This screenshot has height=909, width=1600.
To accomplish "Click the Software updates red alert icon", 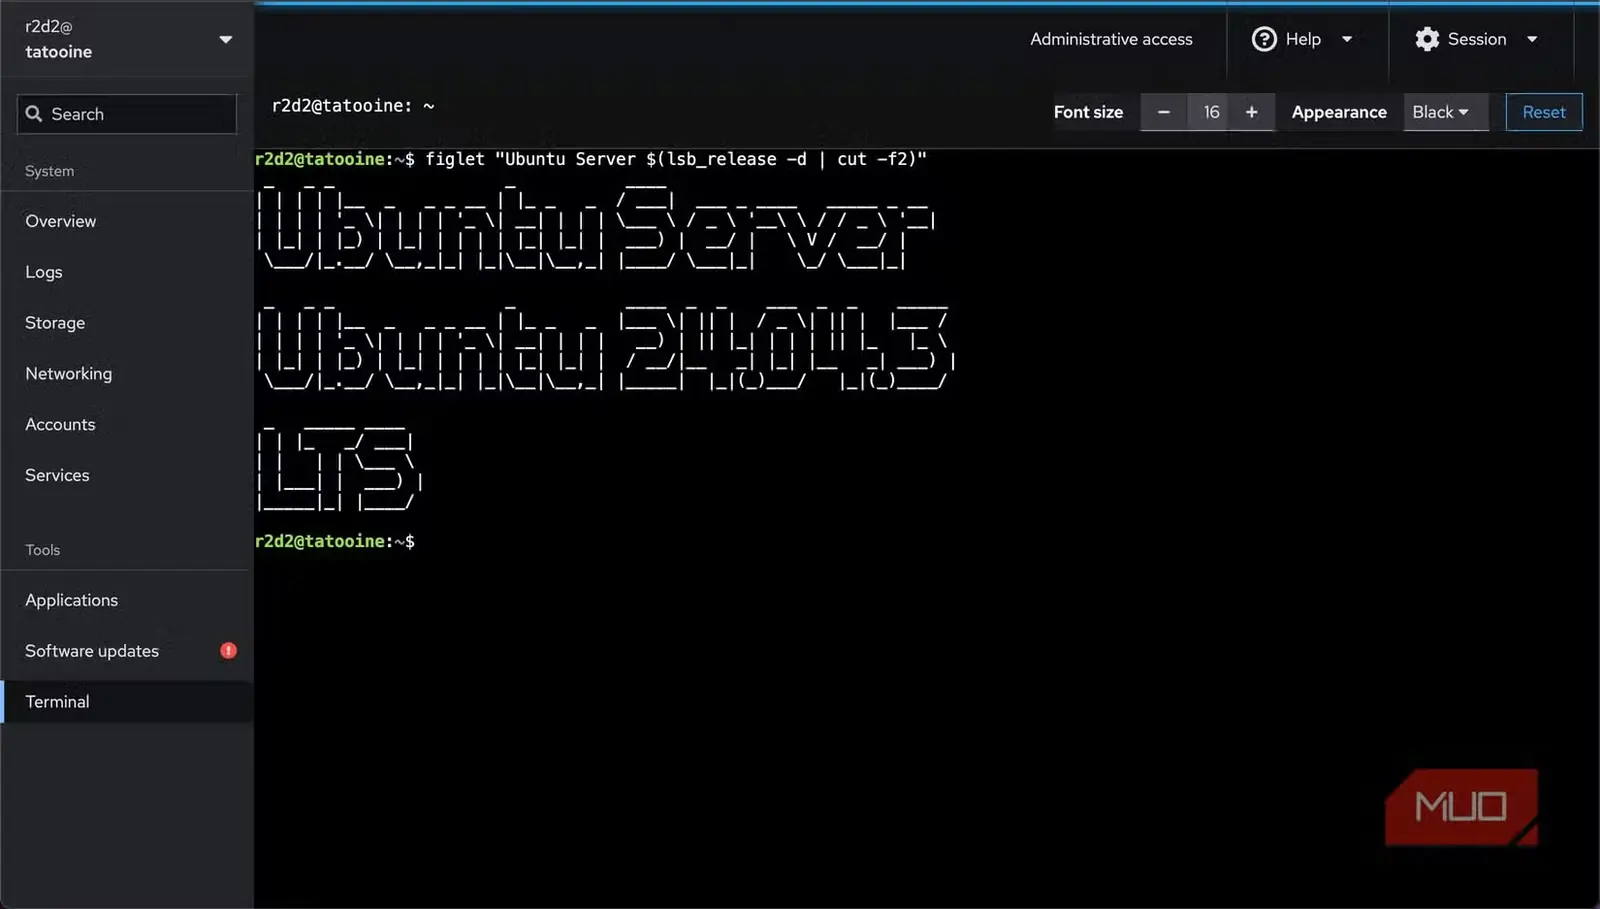I will click(x=228, y=651).
